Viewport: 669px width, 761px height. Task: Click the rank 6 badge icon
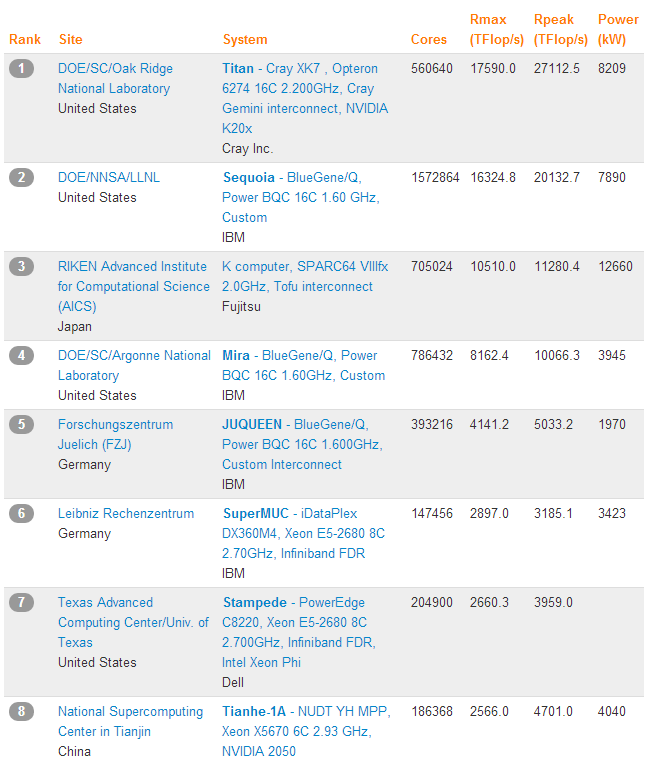coord(22,513)
